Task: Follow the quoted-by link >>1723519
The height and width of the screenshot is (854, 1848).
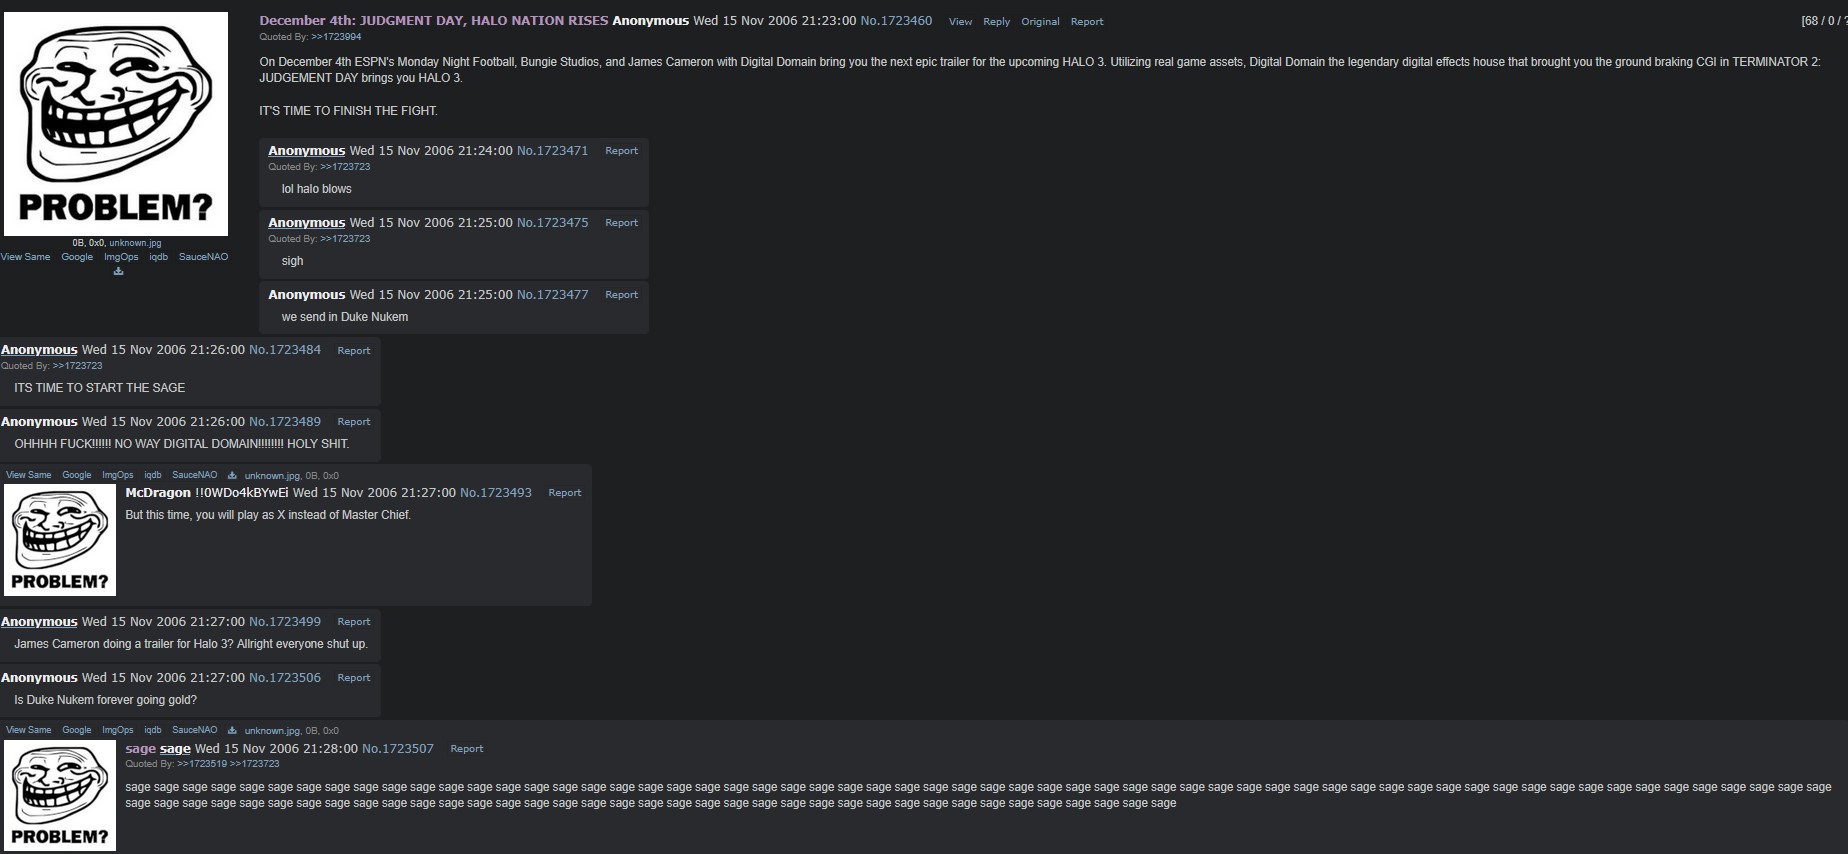Action: 202,764
